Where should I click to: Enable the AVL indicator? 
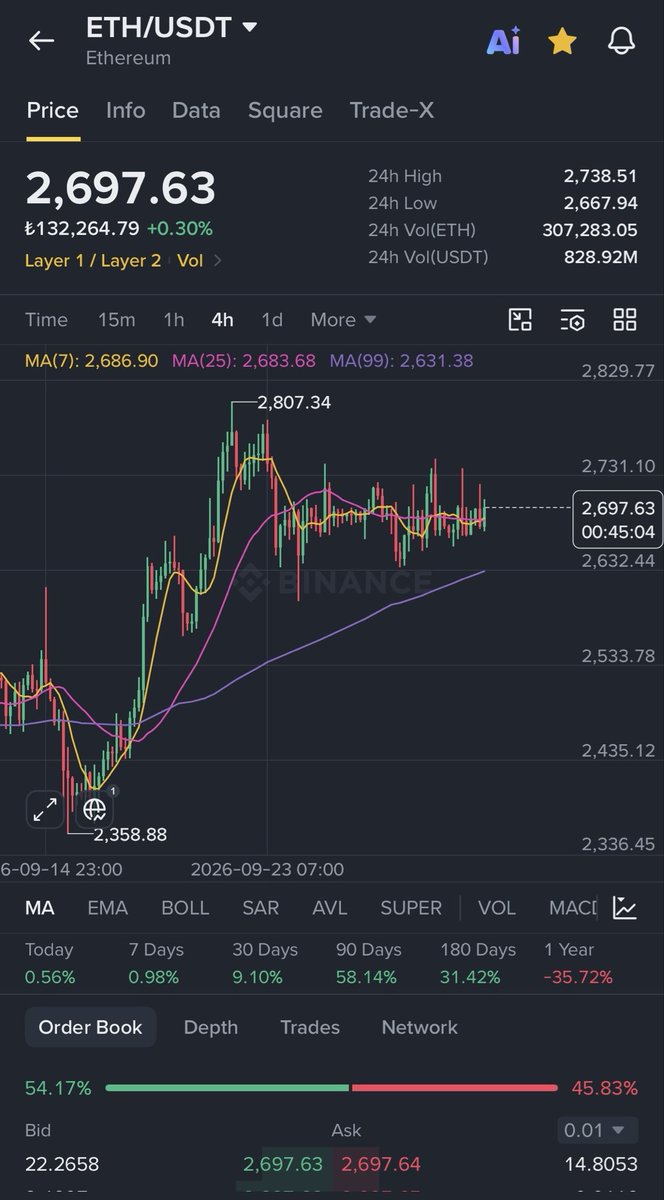click(330, 908)
